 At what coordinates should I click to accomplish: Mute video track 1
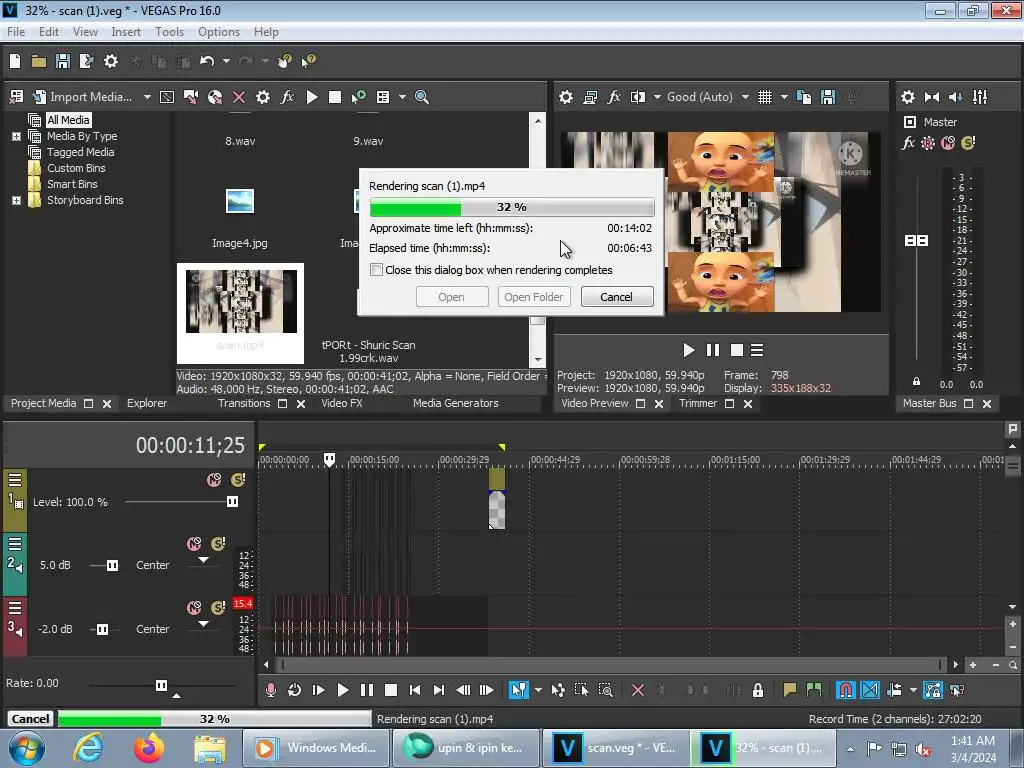pyautogui.click(x=214, y=480)
